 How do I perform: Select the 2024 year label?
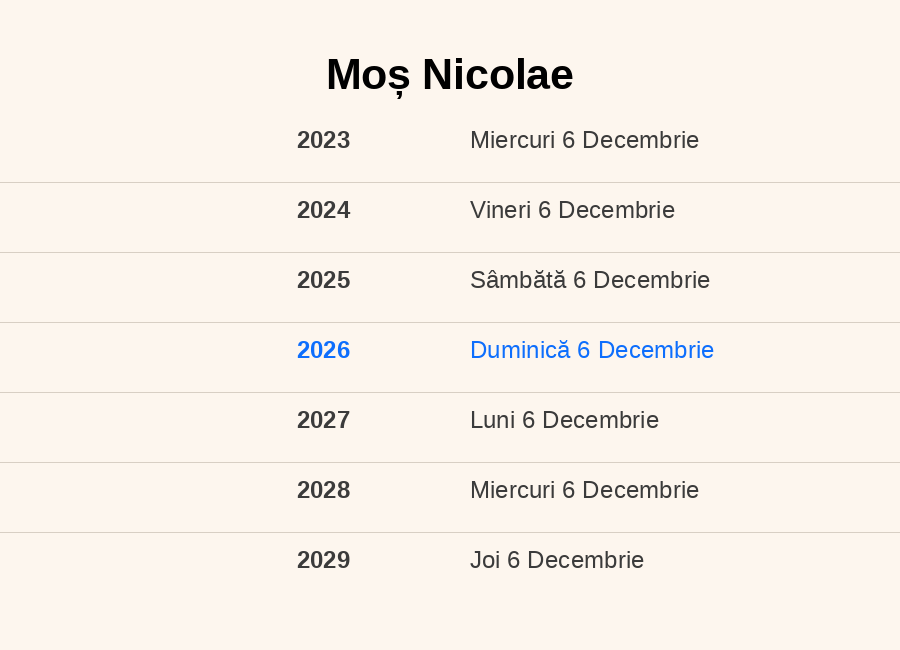tap(323, 210)
